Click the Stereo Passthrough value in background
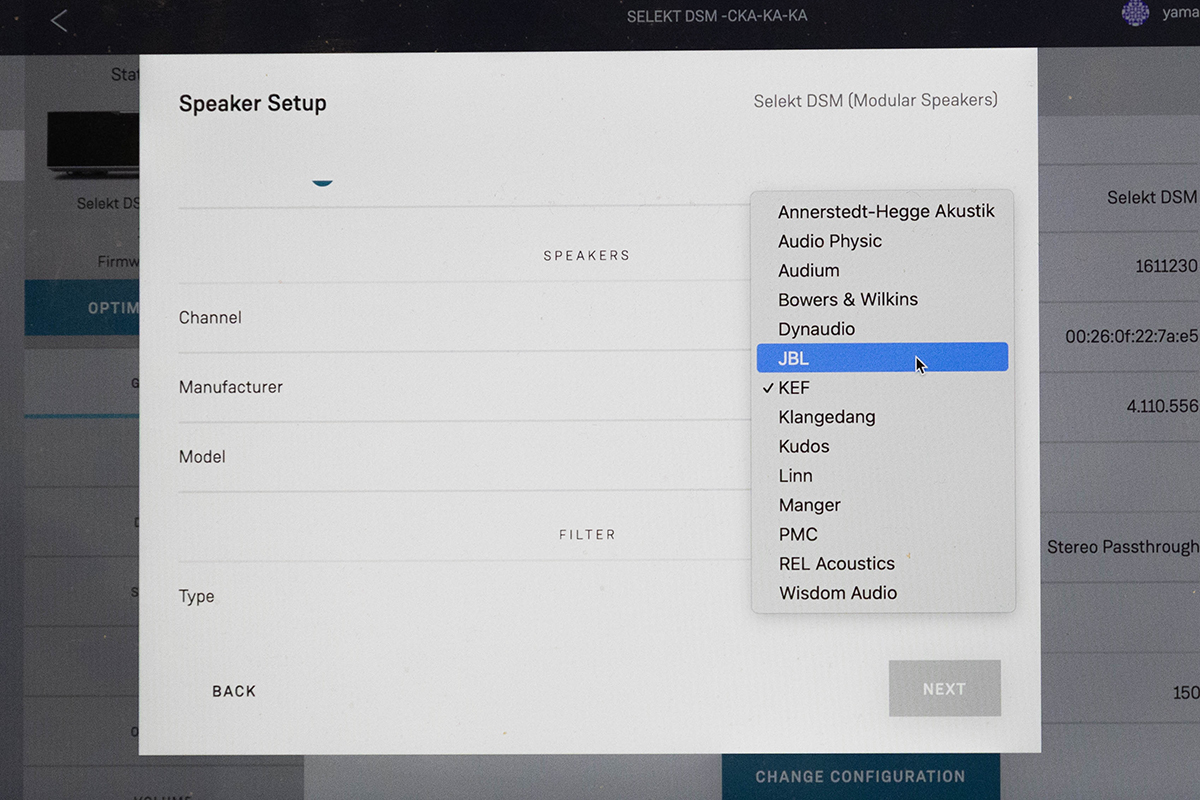 [x=1123, y=547]
